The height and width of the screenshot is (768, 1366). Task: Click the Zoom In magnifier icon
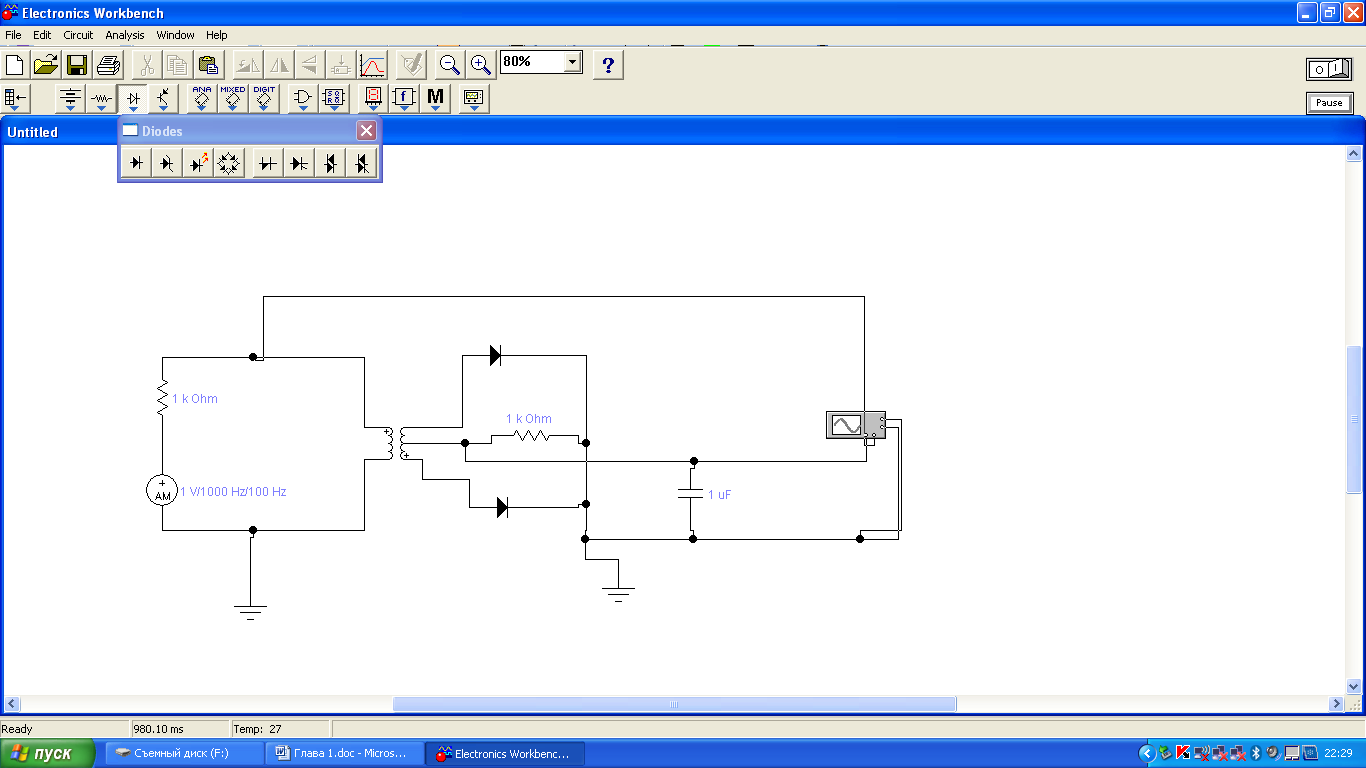pos(481,66)
